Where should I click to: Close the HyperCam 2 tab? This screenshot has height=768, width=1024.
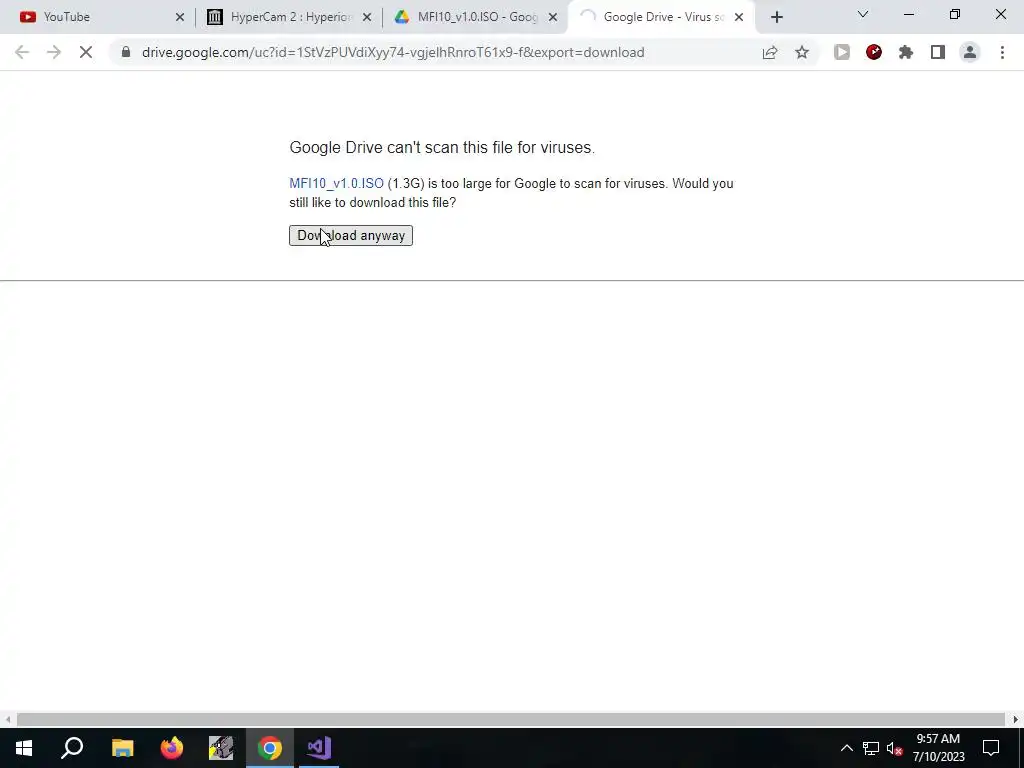(x=367, y=17)
